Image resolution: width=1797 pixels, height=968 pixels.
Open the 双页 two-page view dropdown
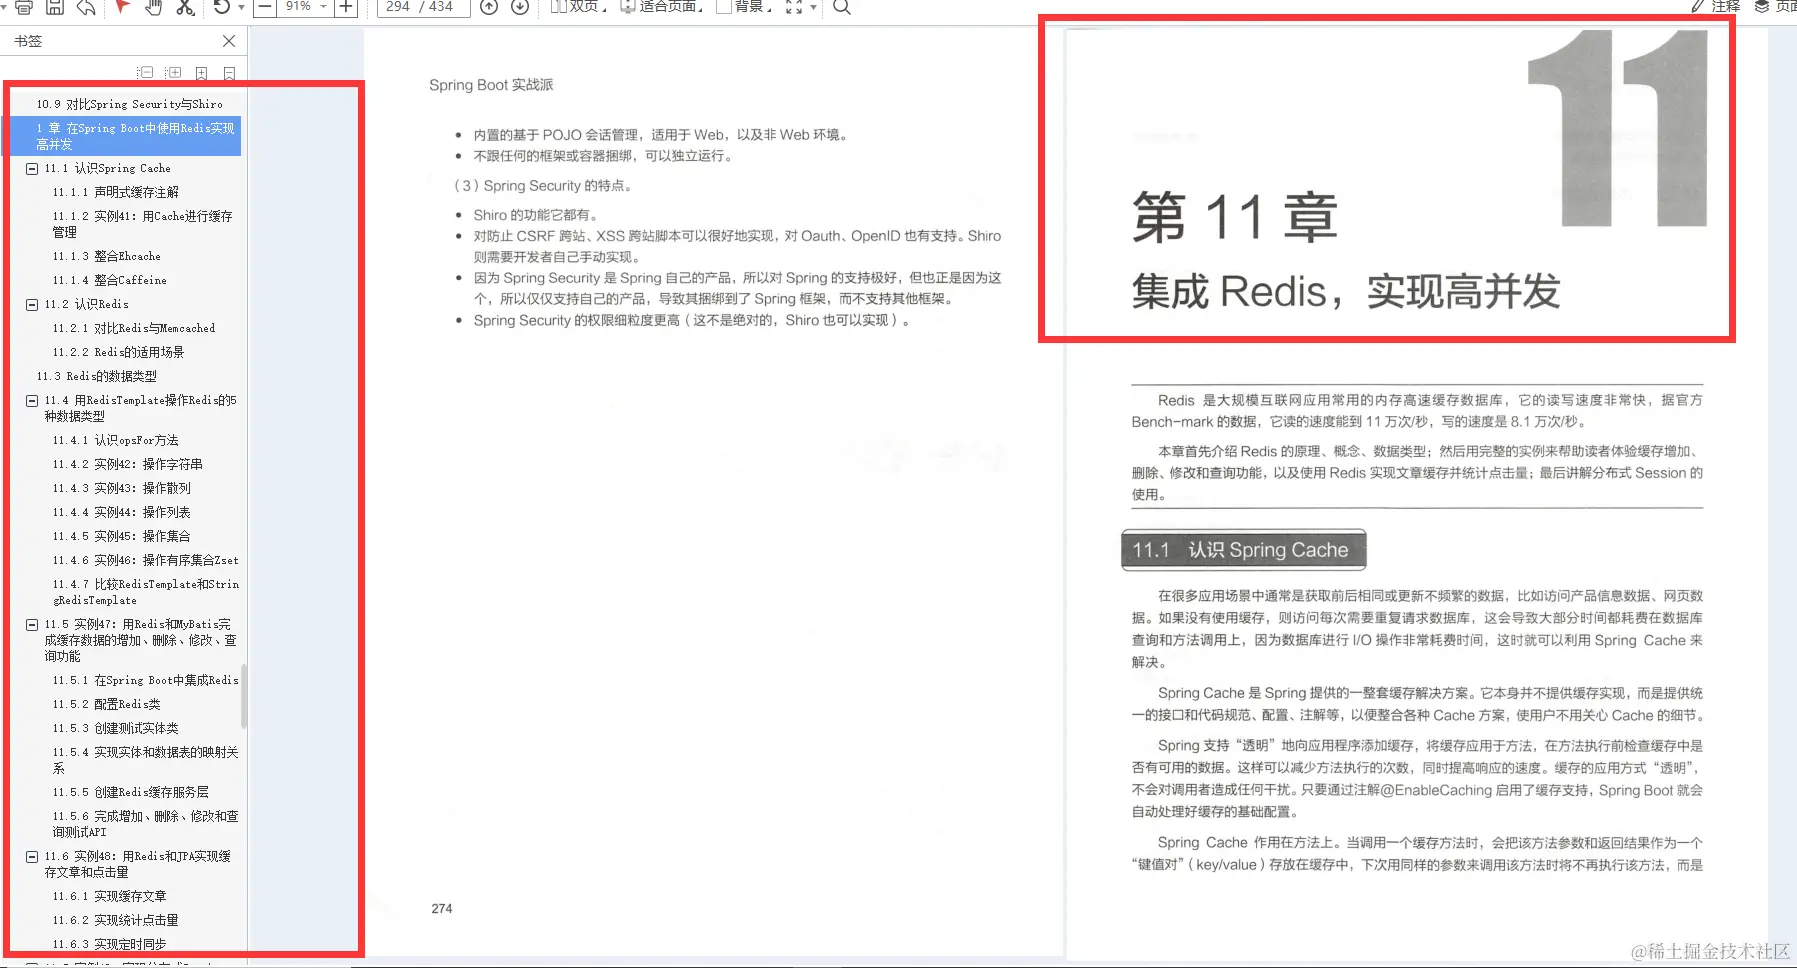pyautogui.click(x=579, y=7)
